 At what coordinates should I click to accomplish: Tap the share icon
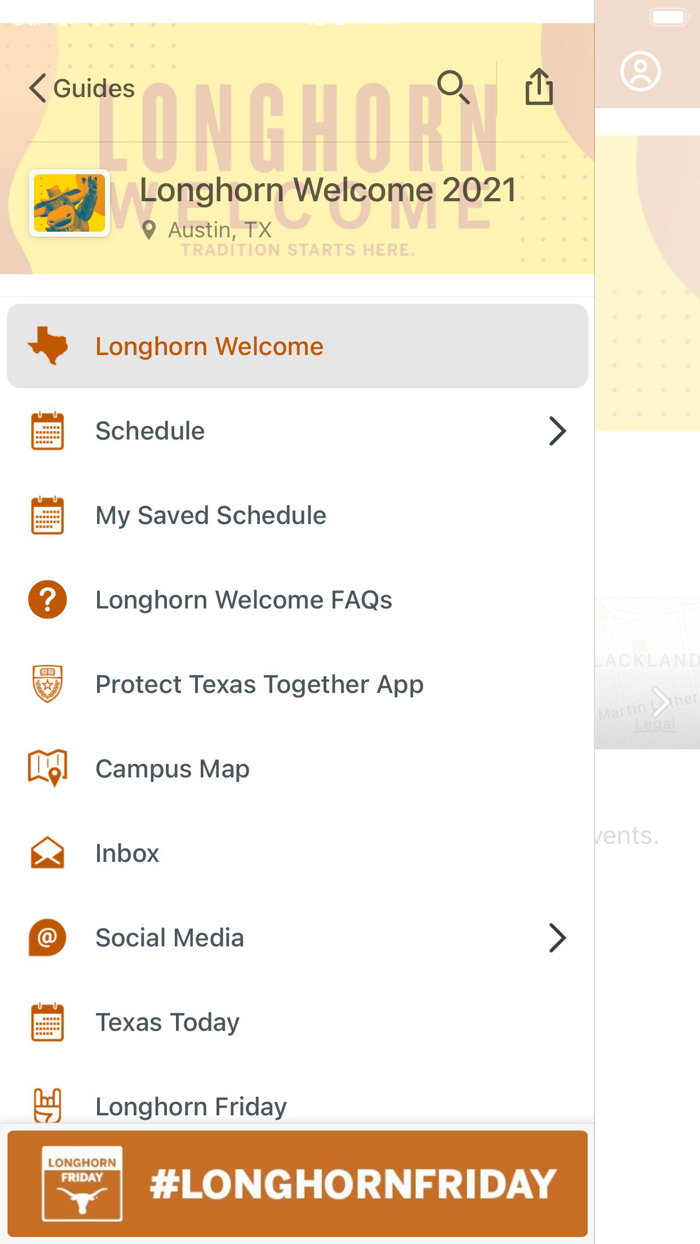(539, 87)
